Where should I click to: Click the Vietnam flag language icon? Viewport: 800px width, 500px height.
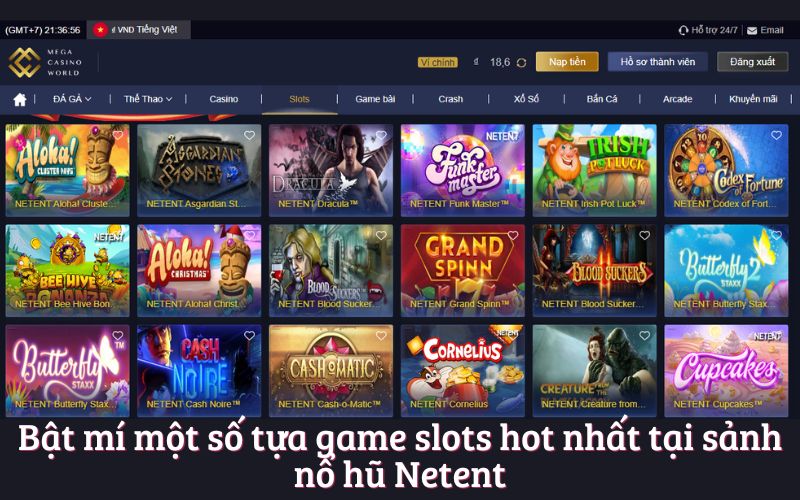(100, 30)
